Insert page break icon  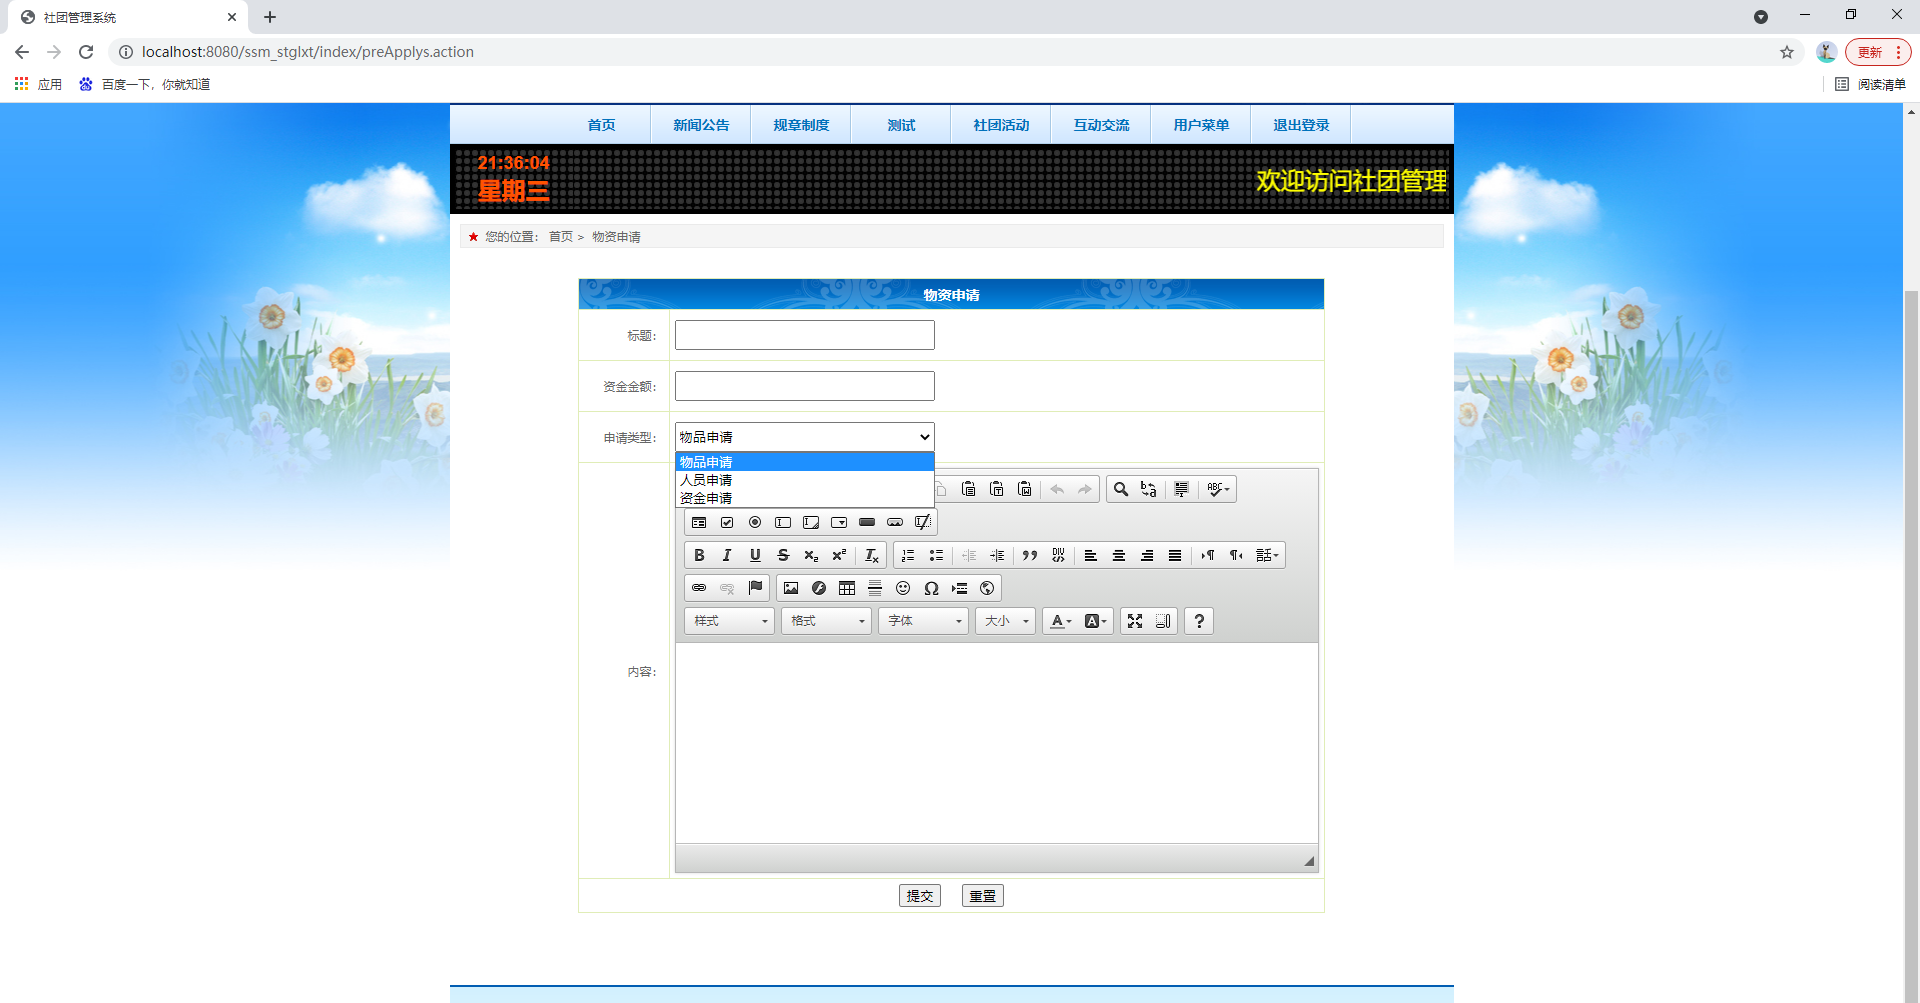[959, 588]
